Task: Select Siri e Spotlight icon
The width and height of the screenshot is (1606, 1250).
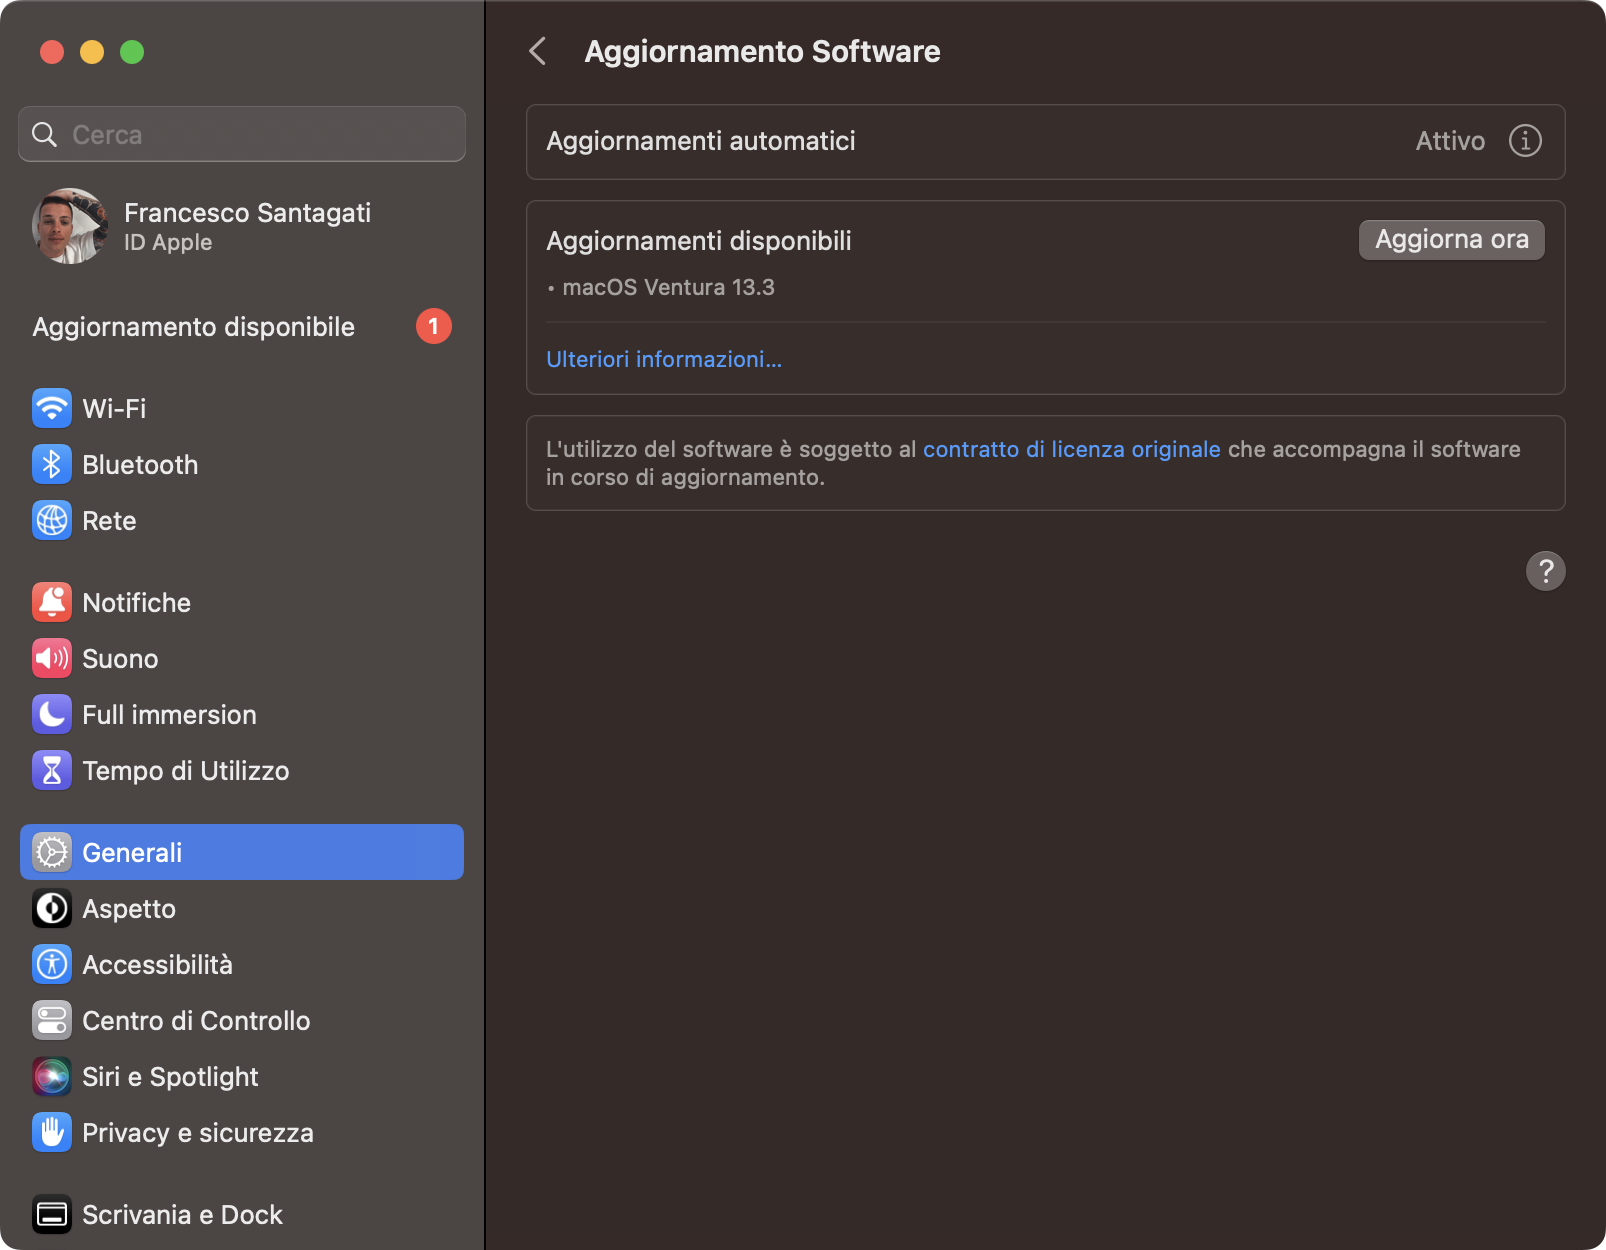Action: tap(52, 1076)
